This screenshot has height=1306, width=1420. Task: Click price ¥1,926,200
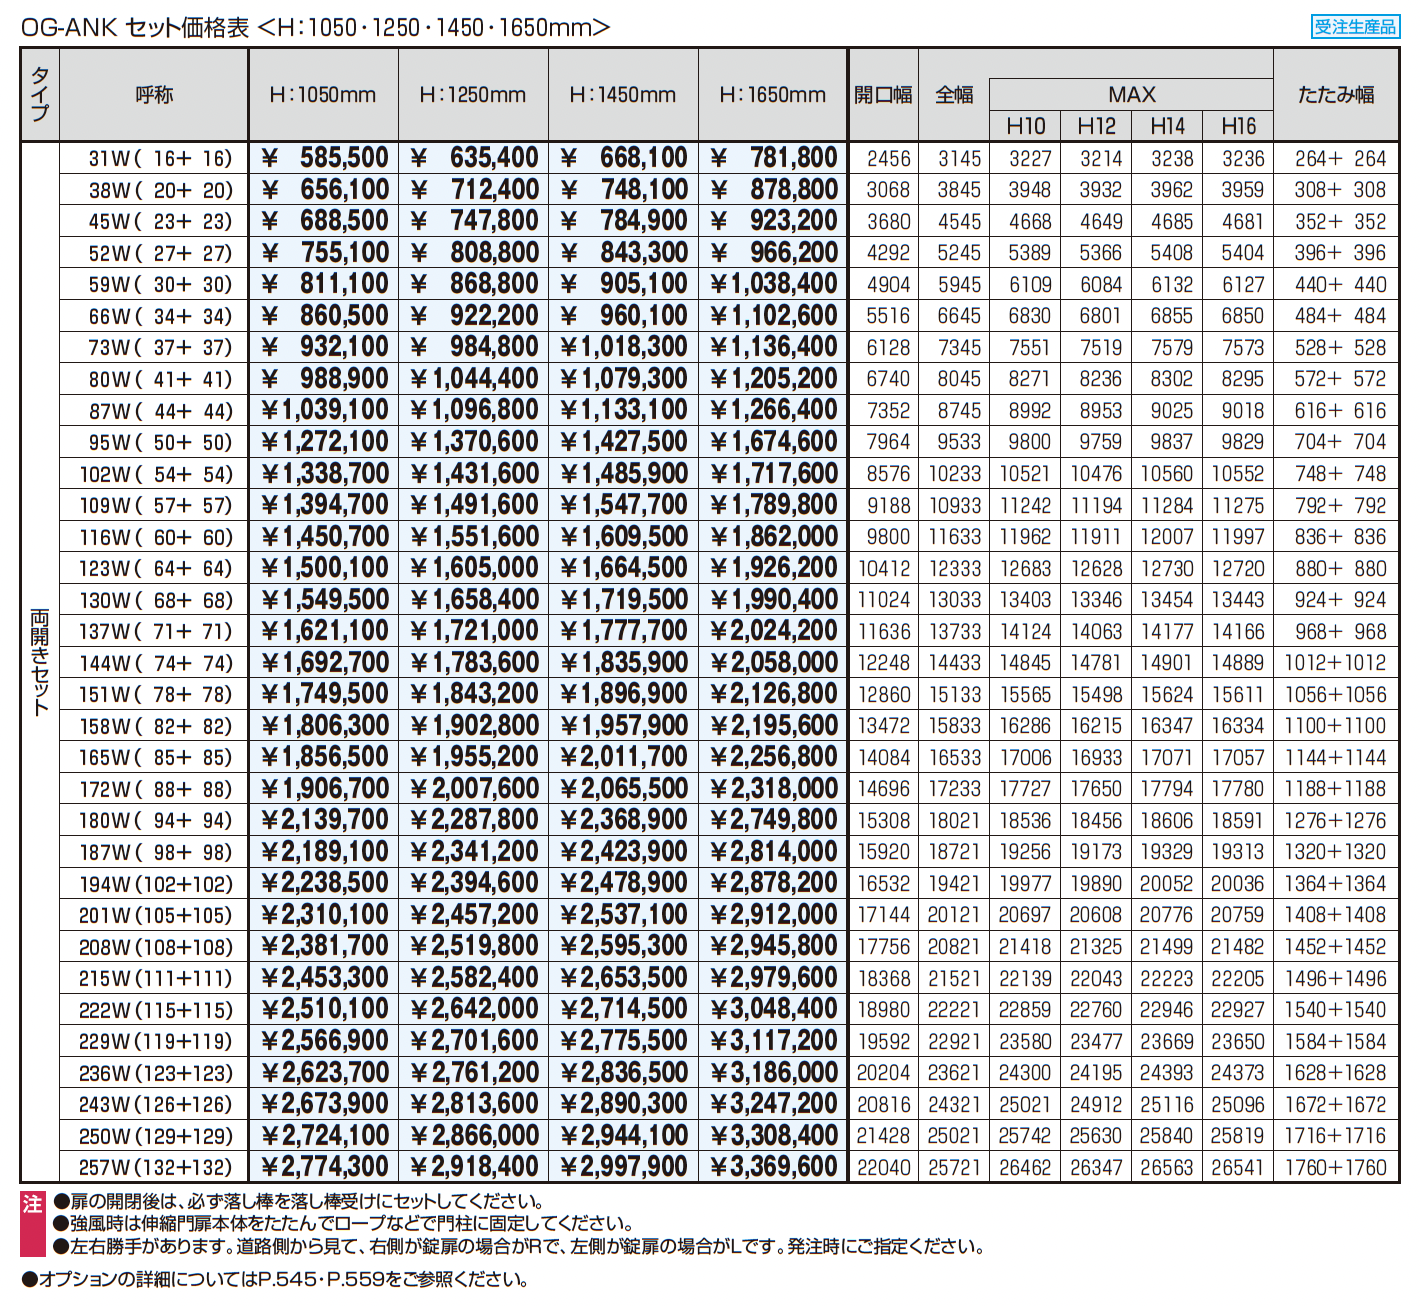[x=774, y=568]
